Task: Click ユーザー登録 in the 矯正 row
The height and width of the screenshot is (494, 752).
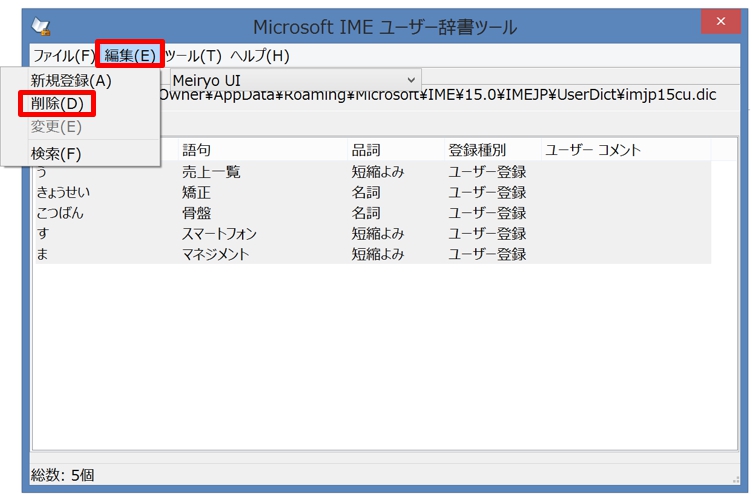Action: pyautogui.click(x=487, y=192)
